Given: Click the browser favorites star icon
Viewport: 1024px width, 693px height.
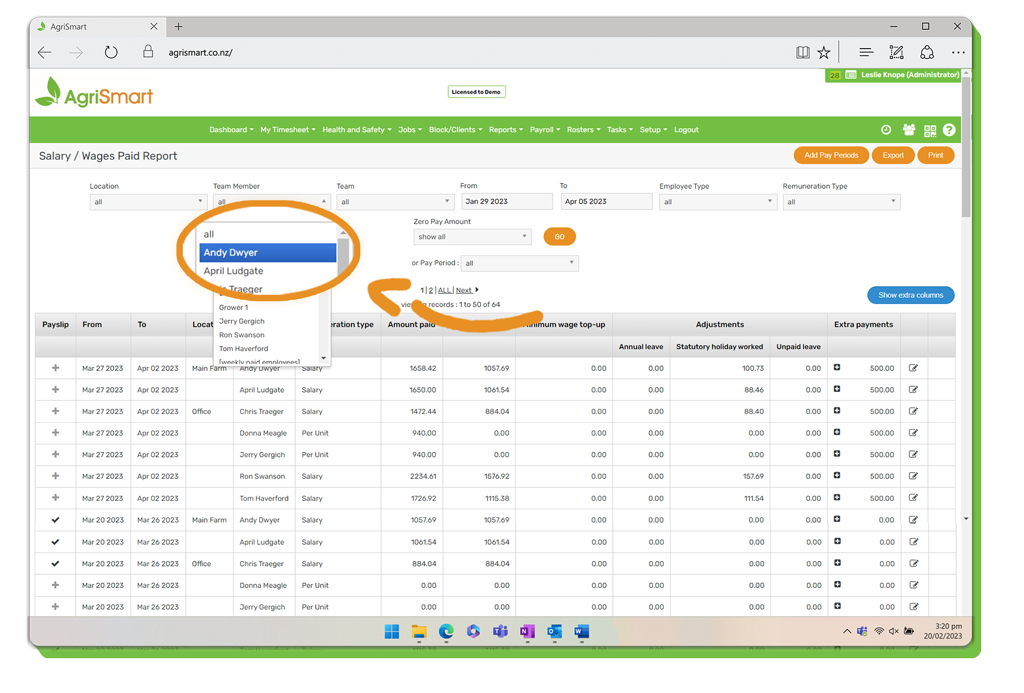Looking at the screenshot, I should (824, 53).
